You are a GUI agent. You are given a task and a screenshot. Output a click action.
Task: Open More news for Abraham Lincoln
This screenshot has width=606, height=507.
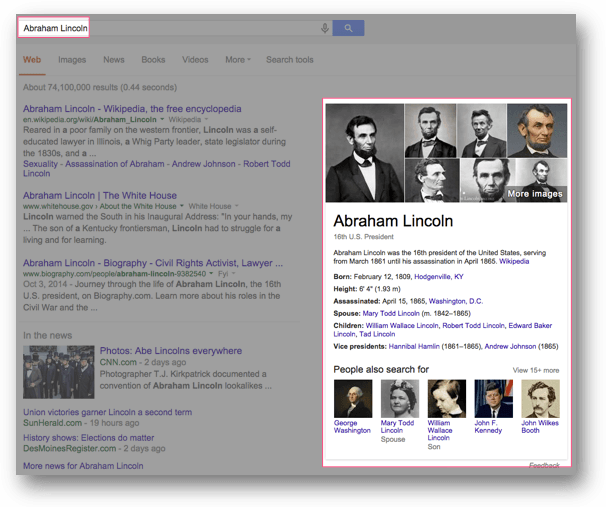coord(83,466)
